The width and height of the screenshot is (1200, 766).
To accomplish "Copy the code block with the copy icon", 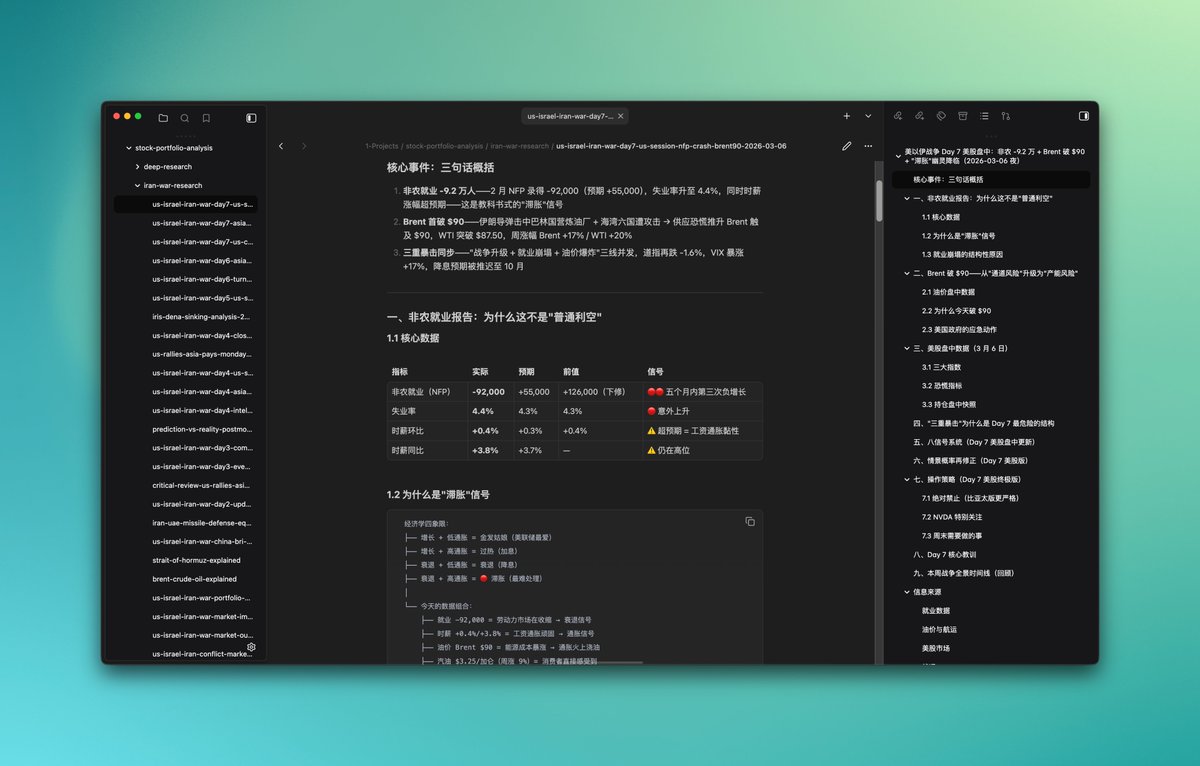I will pos(750,522).
